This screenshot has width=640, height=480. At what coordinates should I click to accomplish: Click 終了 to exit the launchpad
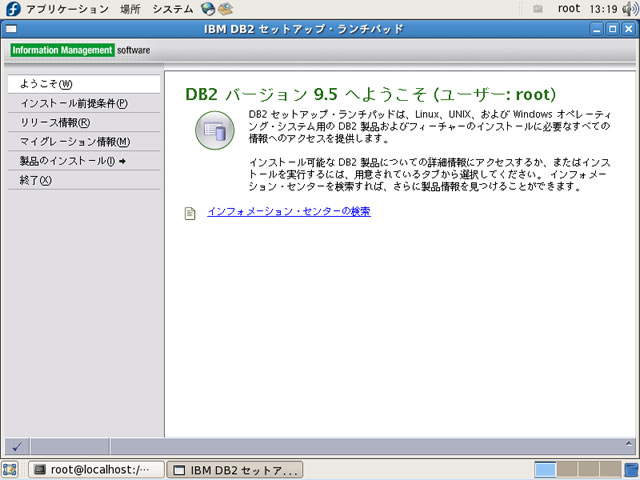click(36, 180)
